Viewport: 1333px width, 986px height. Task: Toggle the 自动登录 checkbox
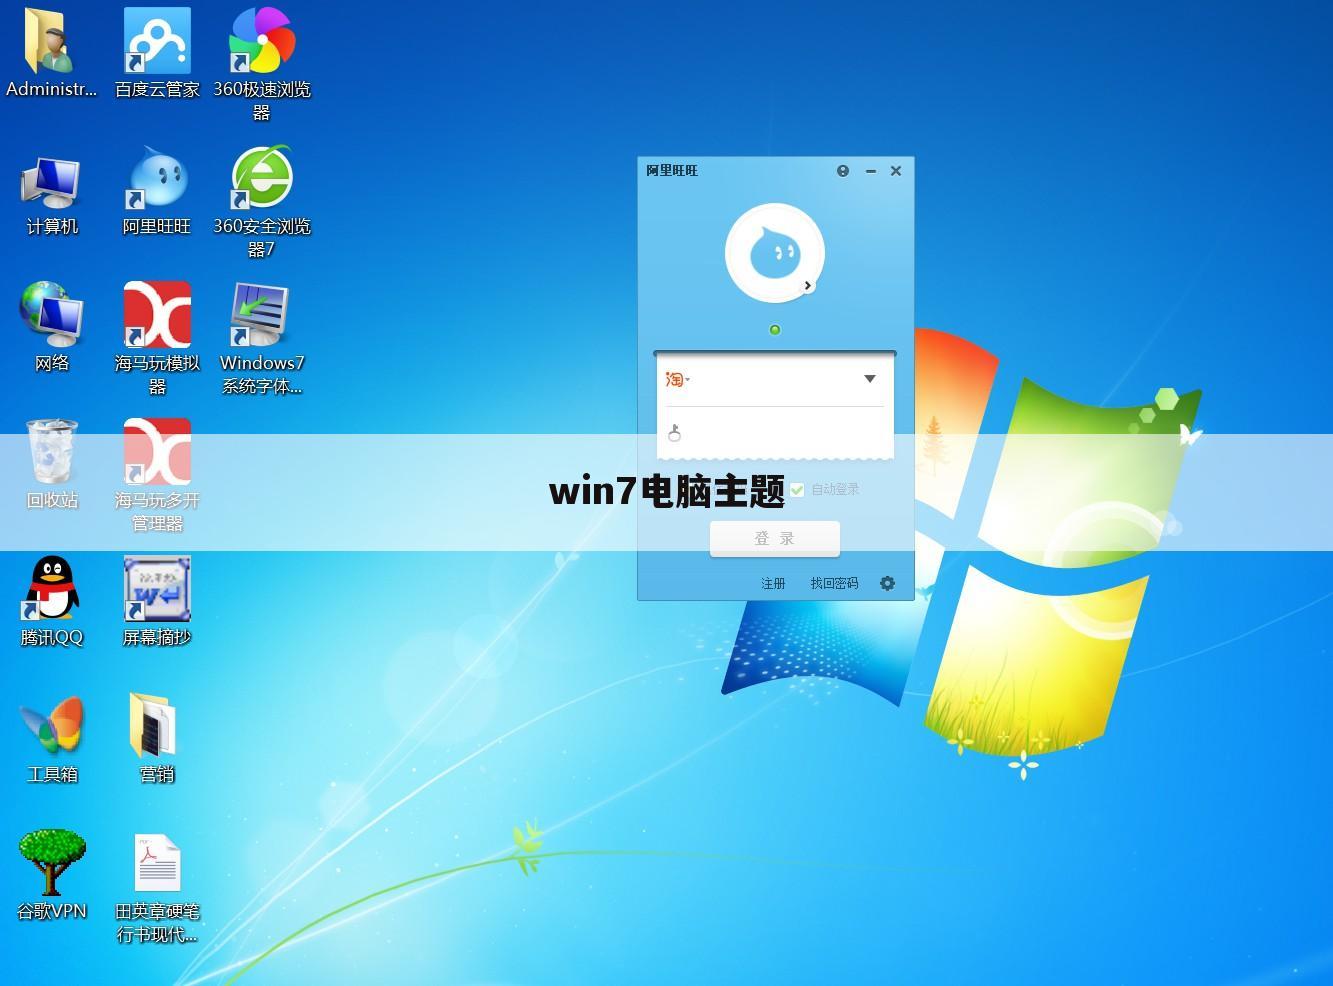pyautogui.click(x=797, y=489)
